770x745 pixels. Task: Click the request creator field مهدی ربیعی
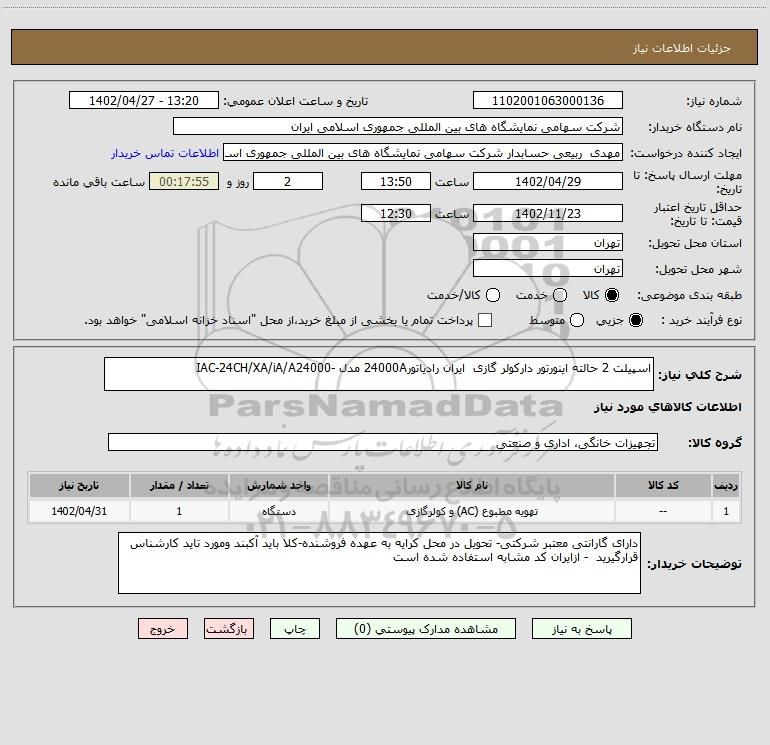423,153
